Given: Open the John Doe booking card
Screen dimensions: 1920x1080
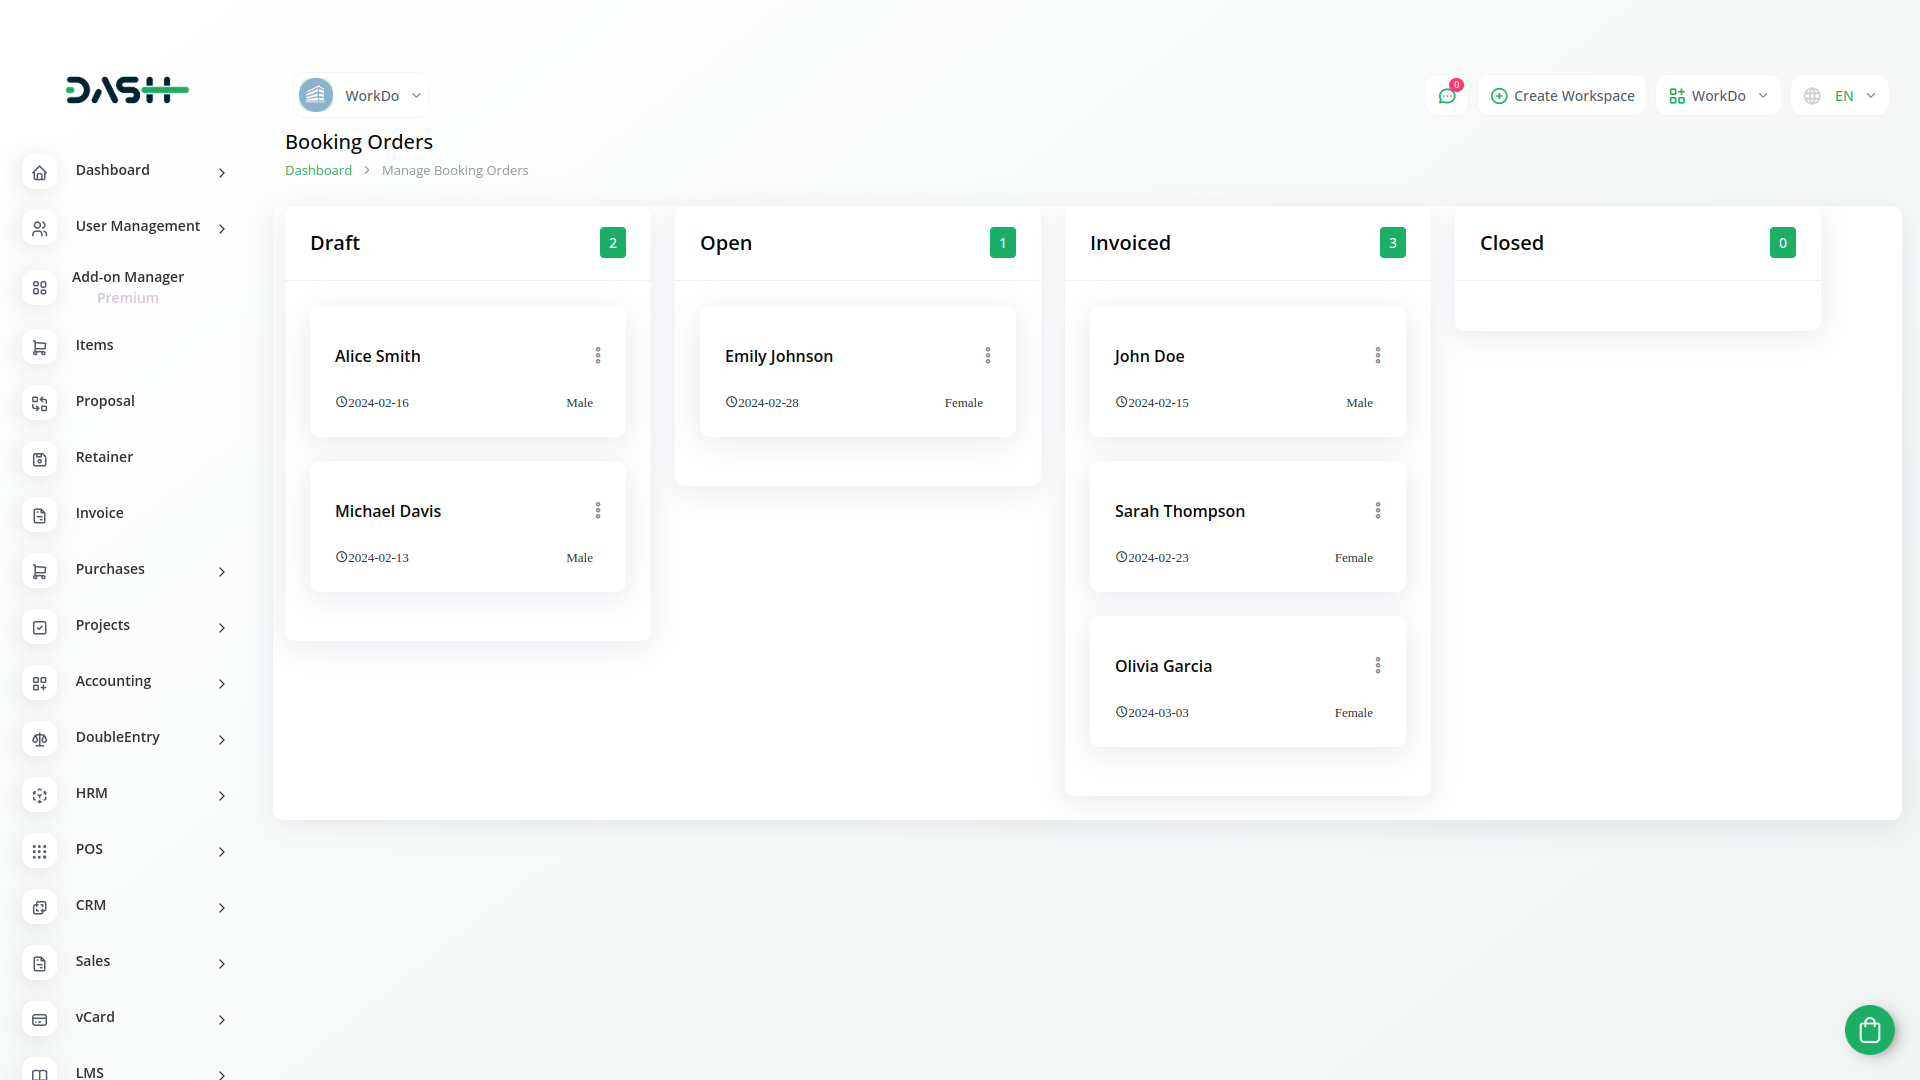Looking at the screenshot, I should pyautogui.click(x=1149, y=357).
